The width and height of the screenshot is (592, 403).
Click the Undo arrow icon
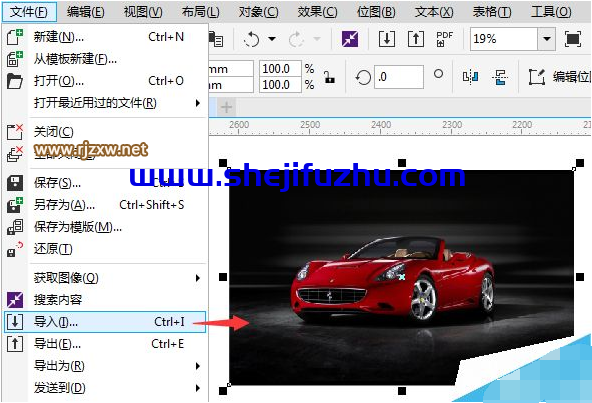point(252,39)
